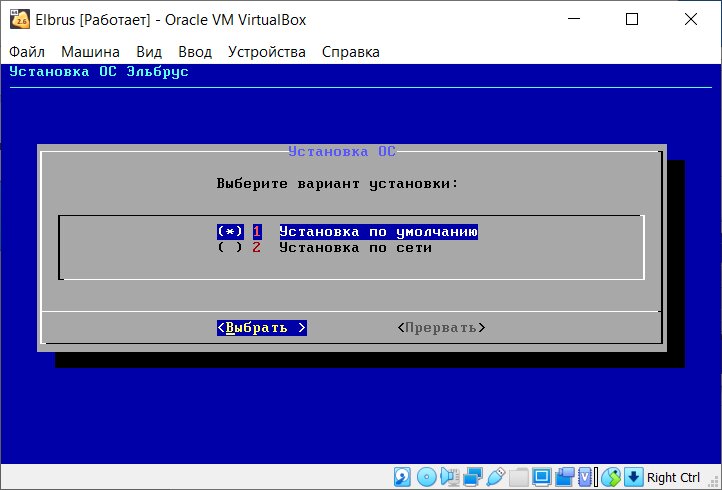
Task: Open the Устройства menu
Action: pos(267,52)
